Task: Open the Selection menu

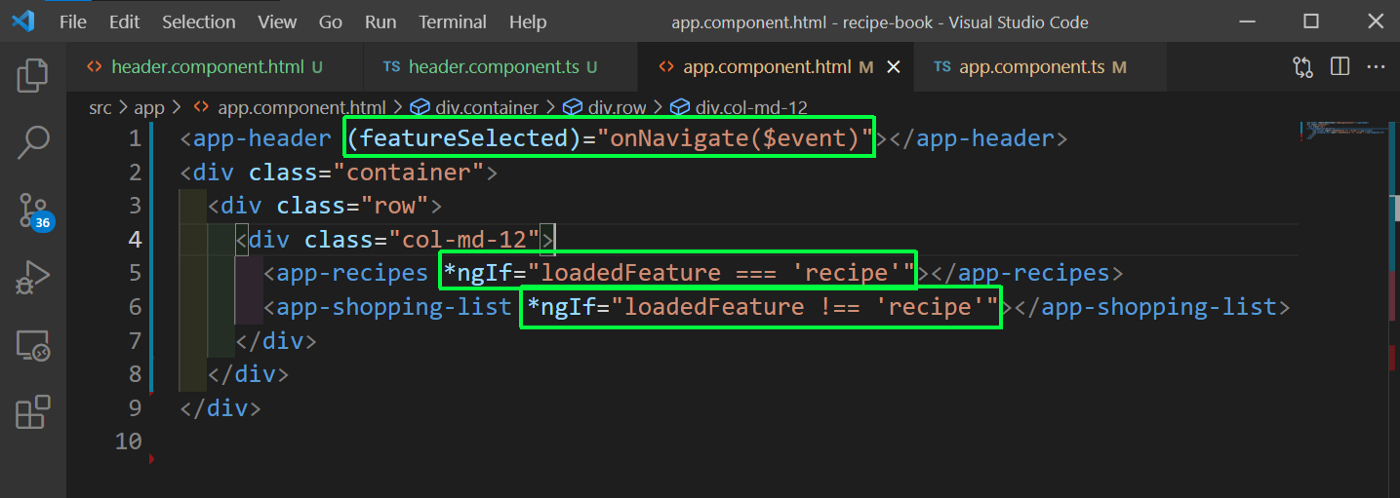Action: [199, 22]
